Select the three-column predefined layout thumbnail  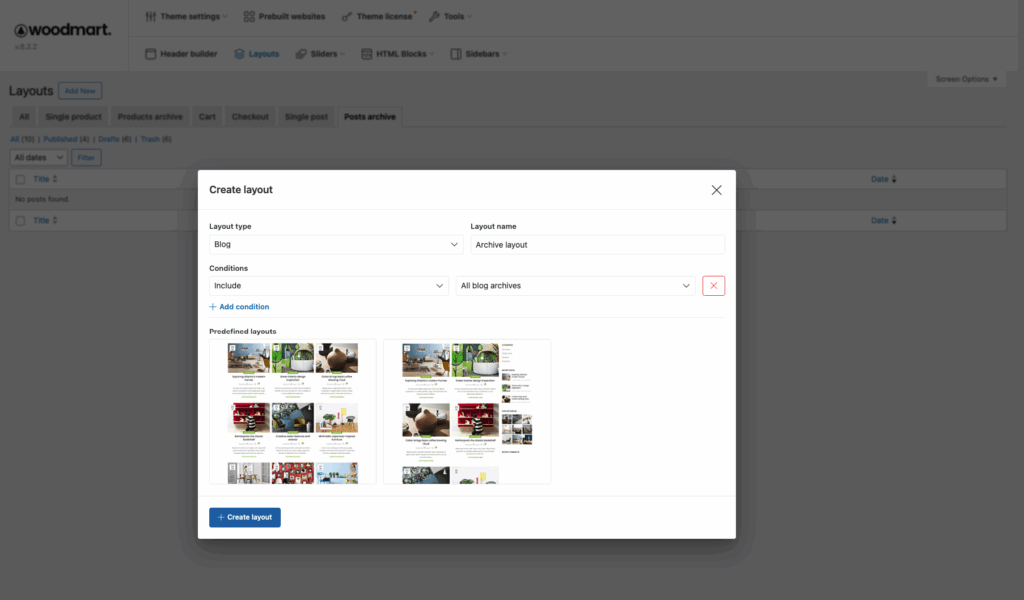pyautogui.click(x=293, y=411)
